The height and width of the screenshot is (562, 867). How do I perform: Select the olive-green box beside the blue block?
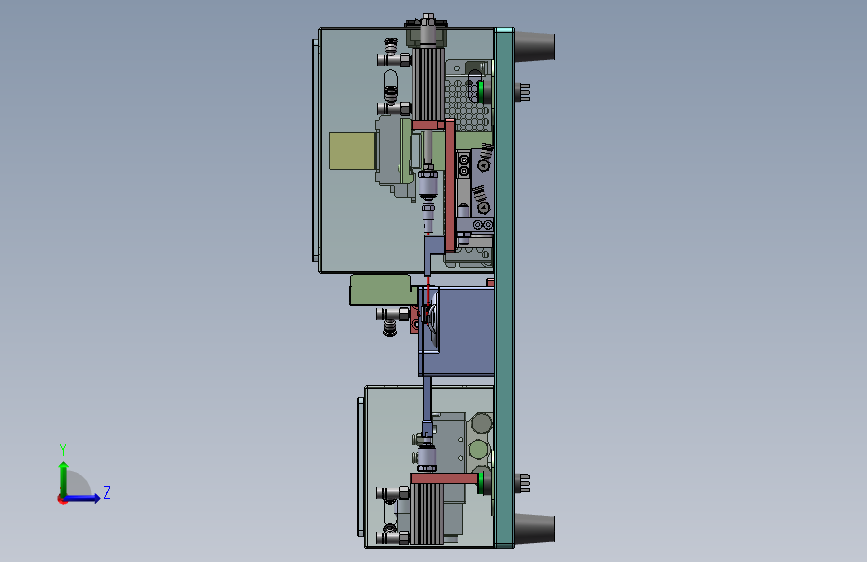[x=382, y=290]
